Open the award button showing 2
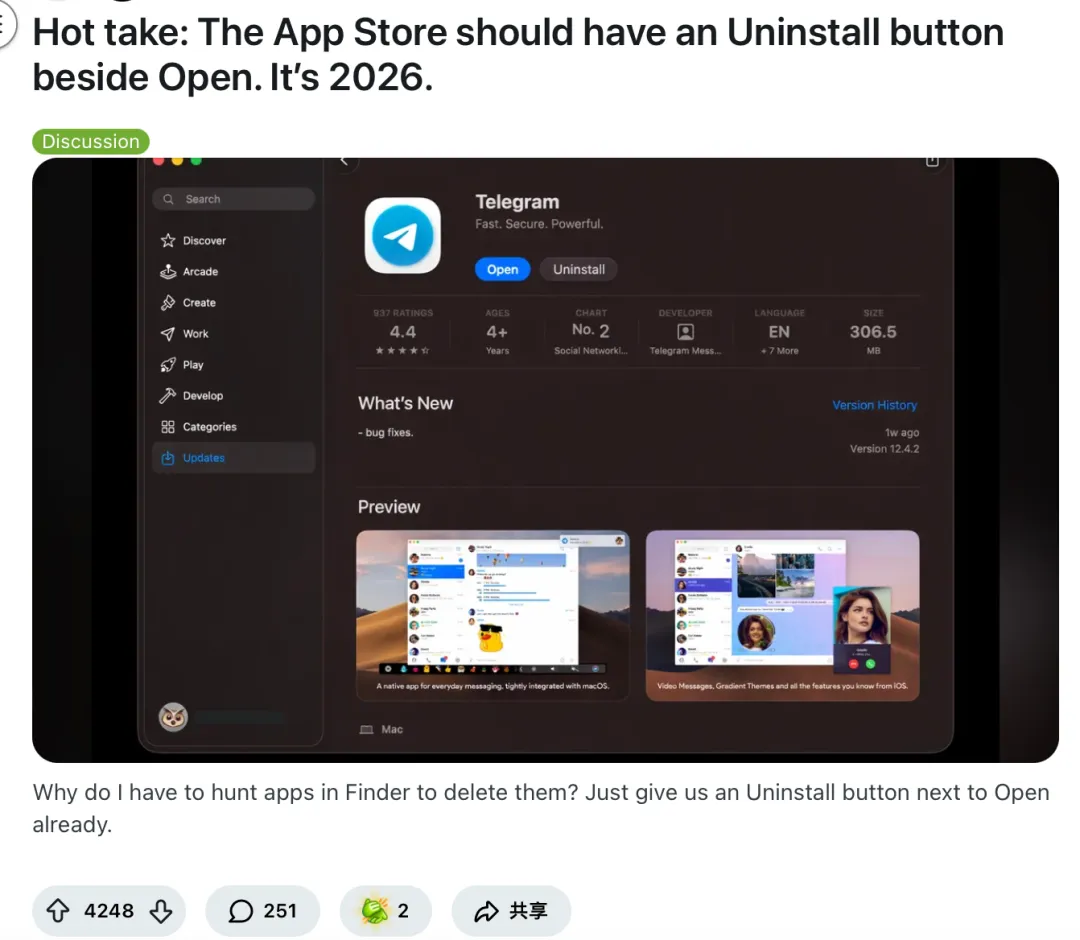This screenshot has width=1080, height=940. (x=386, y=910)
